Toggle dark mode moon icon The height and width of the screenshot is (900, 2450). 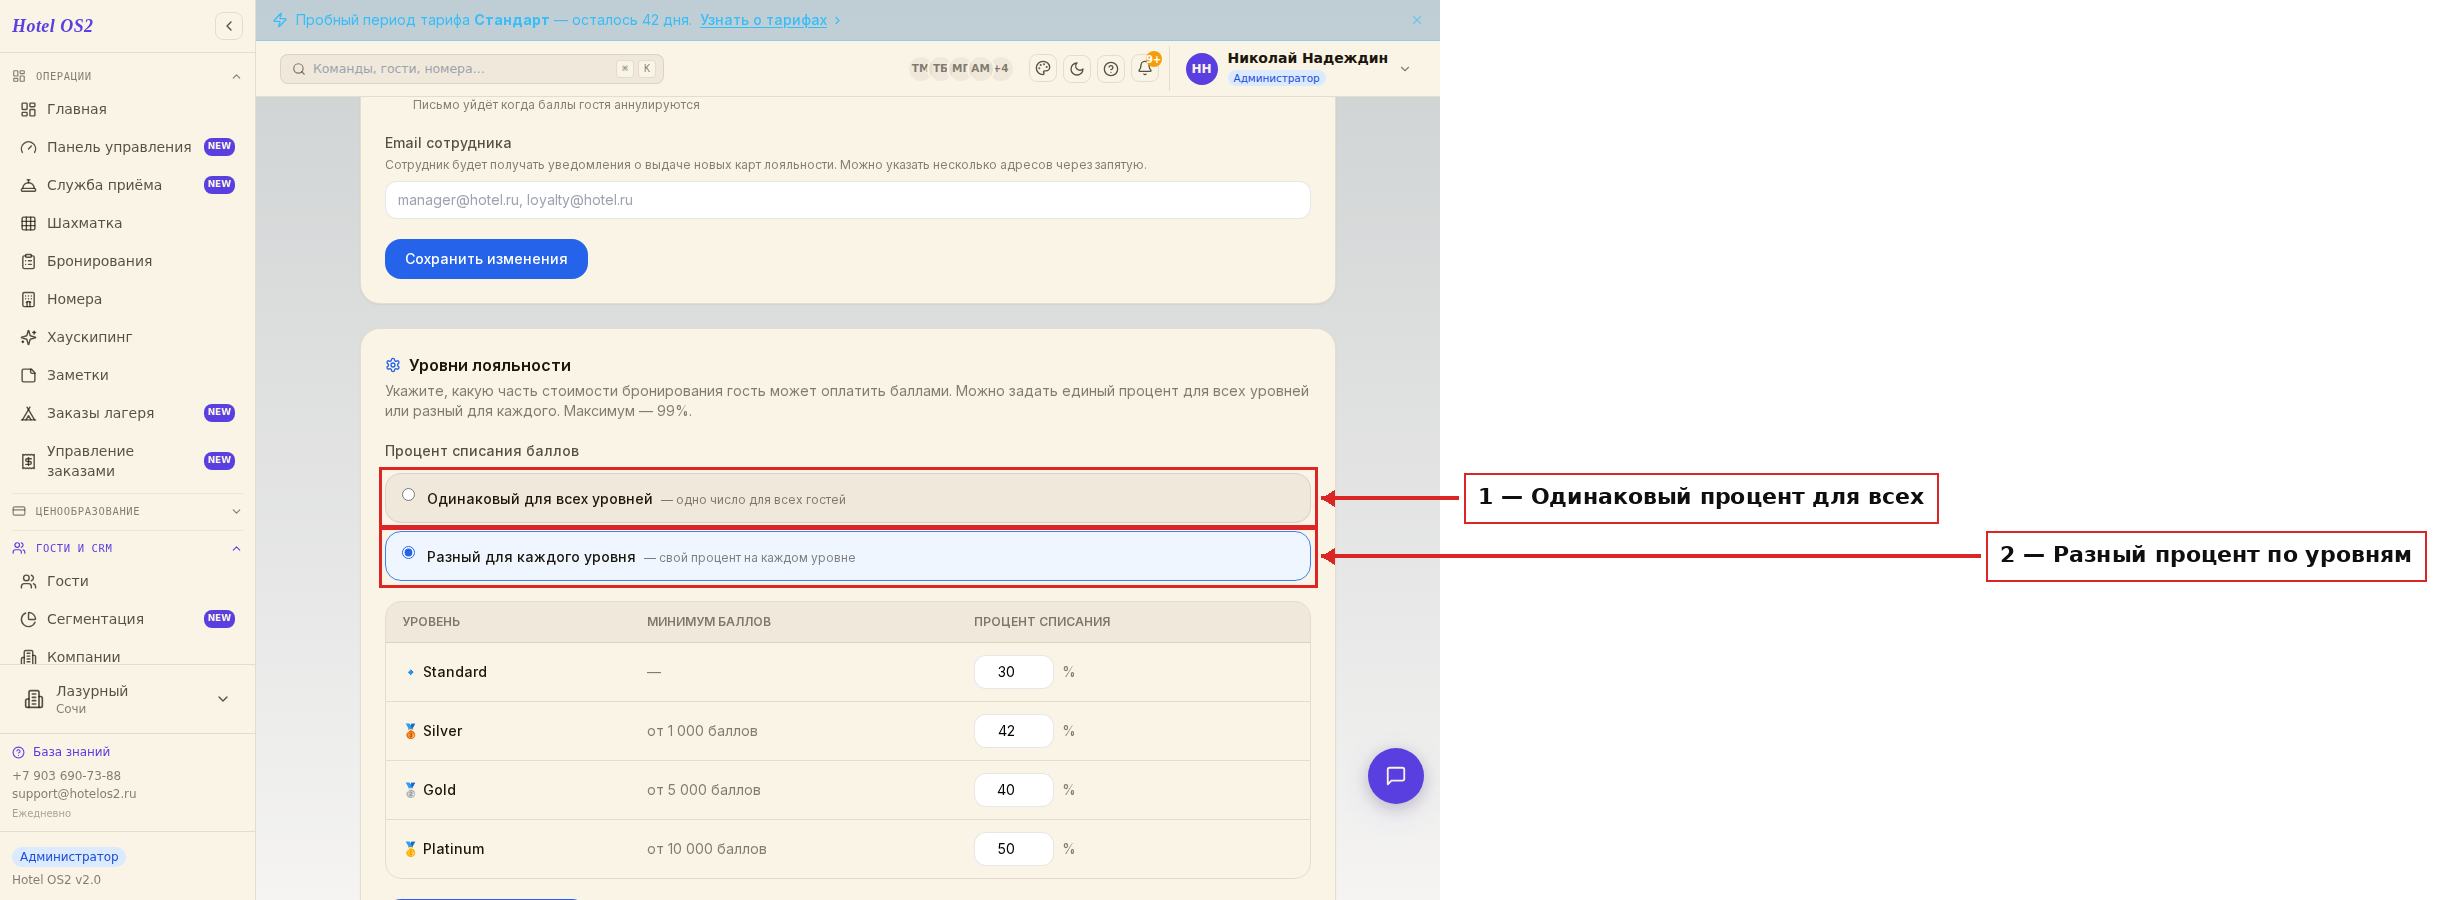(1077, 68)
